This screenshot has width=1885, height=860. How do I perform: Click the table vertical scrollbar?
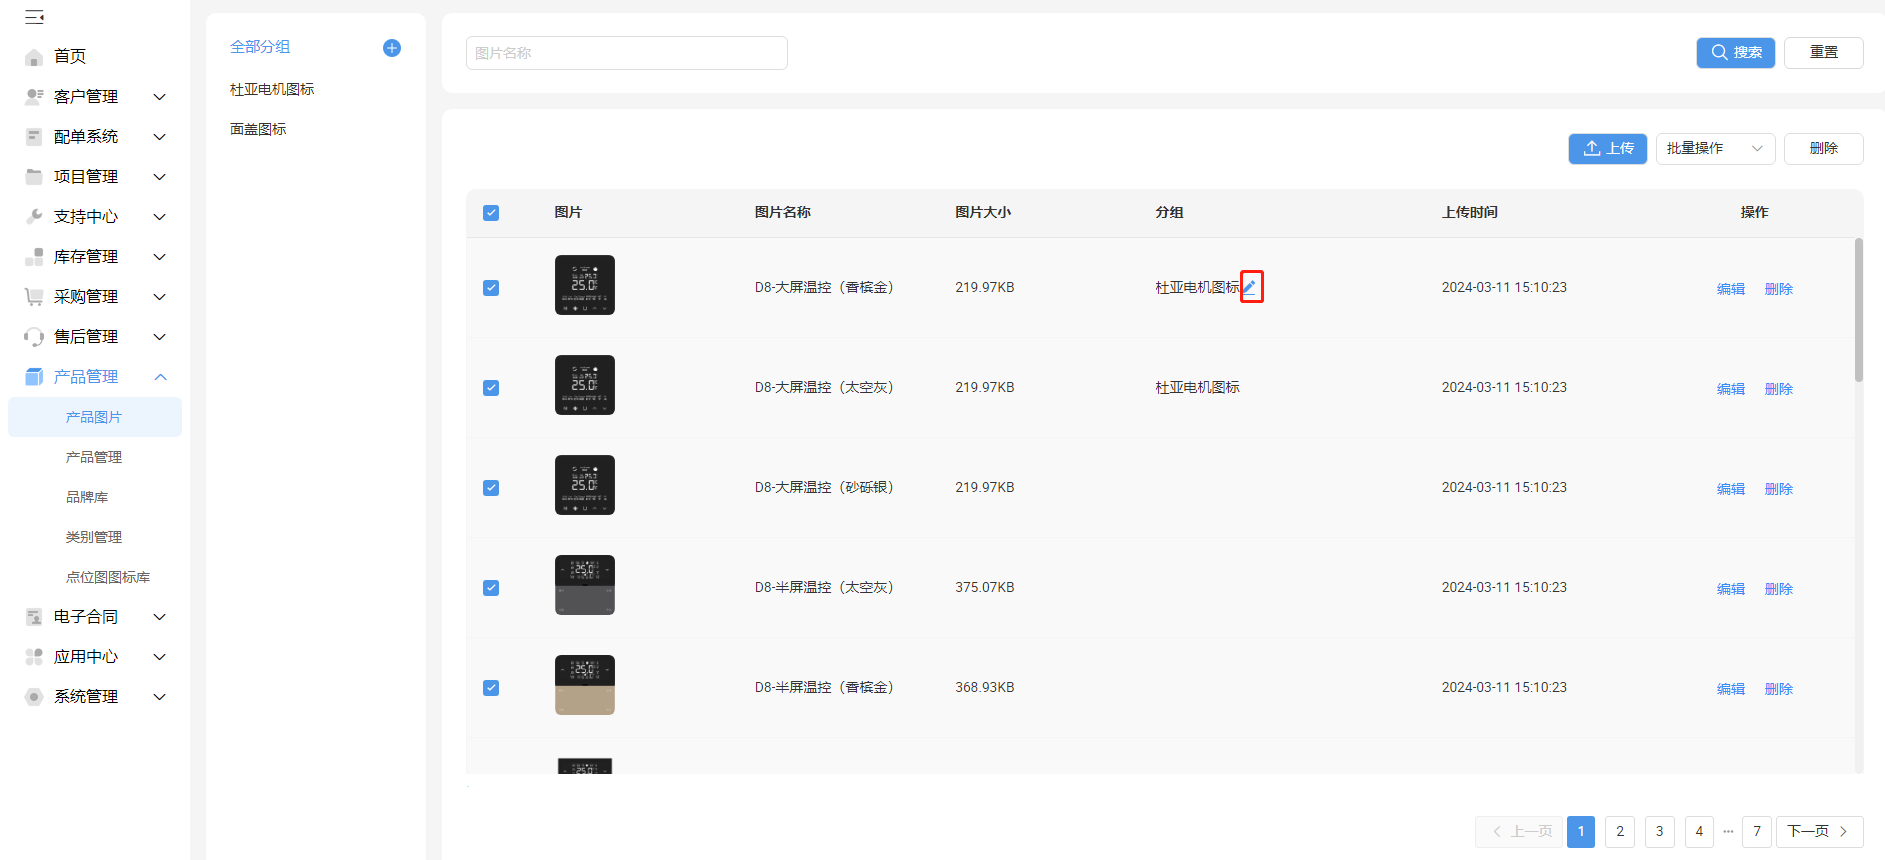point(1859,310)
